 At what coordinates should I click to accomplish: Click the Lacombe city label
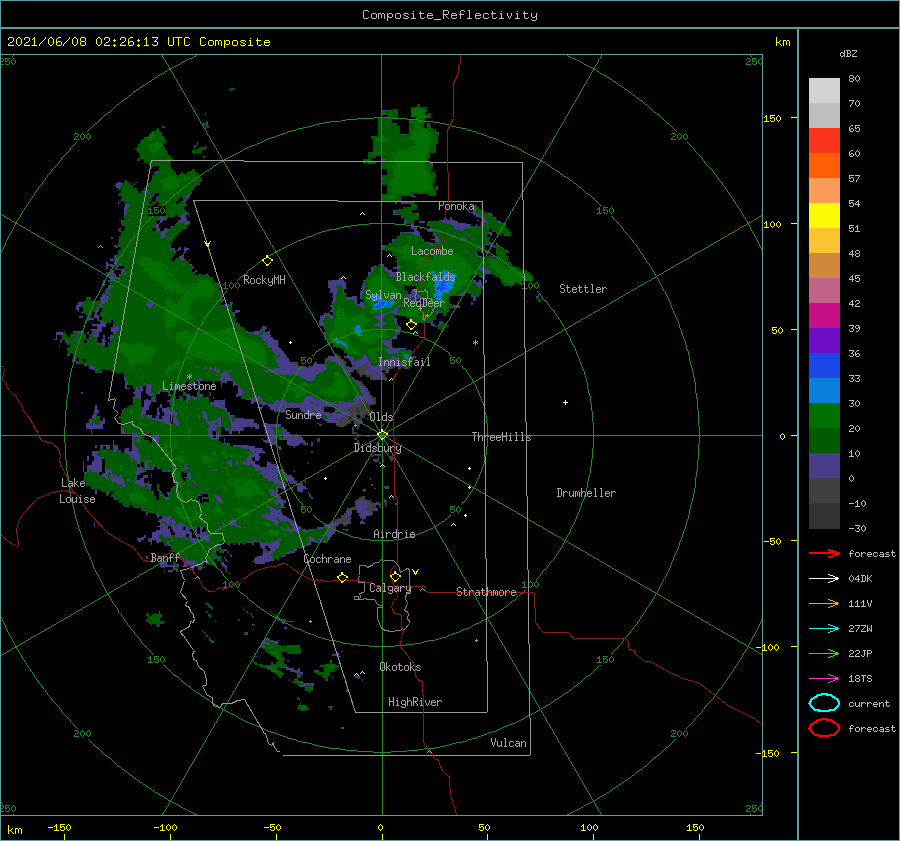[432, 251]
